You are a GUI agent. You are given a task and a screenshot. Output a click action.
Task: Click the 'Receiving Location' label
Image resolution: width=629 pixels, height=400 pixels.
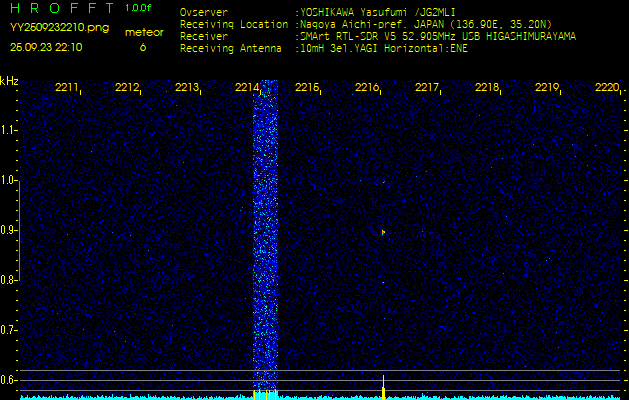point(234,24)
